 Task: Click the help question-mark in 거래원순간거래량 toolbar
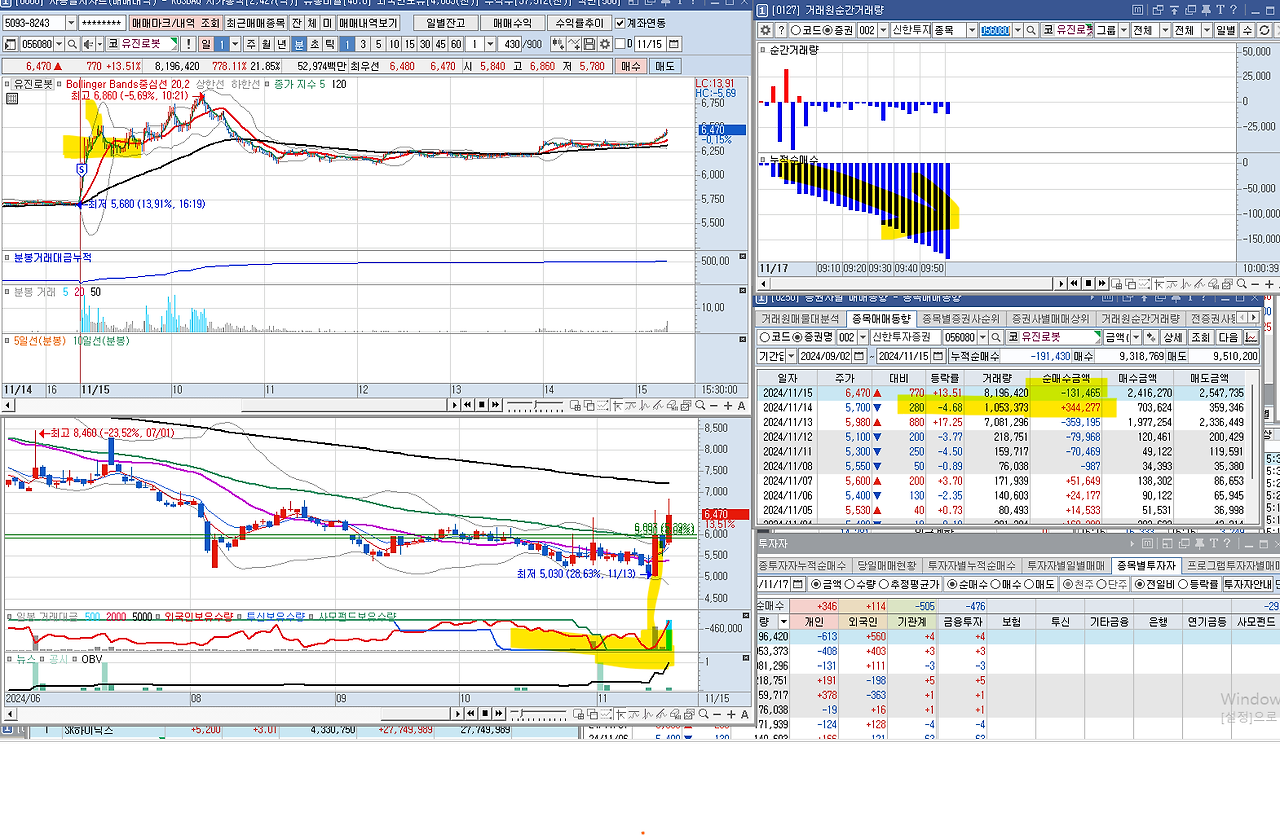pyautogui.click(x=781, y=30)
